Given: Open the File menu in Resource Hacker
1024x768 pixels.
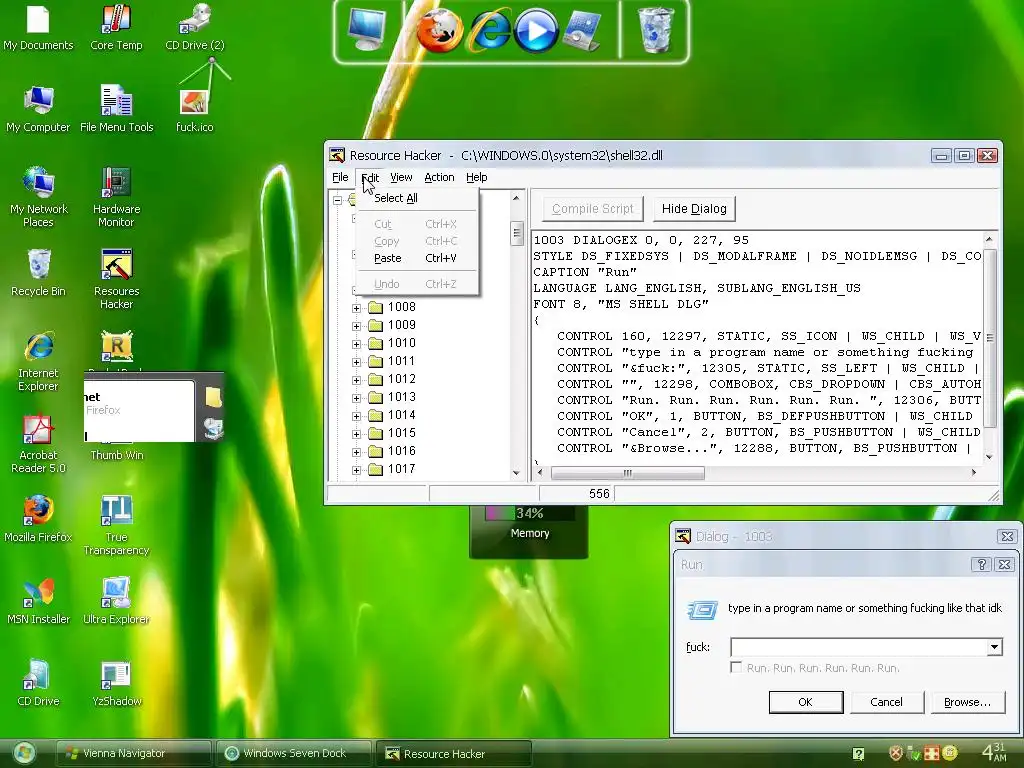Looking at the screenshot, I should 340,177.
